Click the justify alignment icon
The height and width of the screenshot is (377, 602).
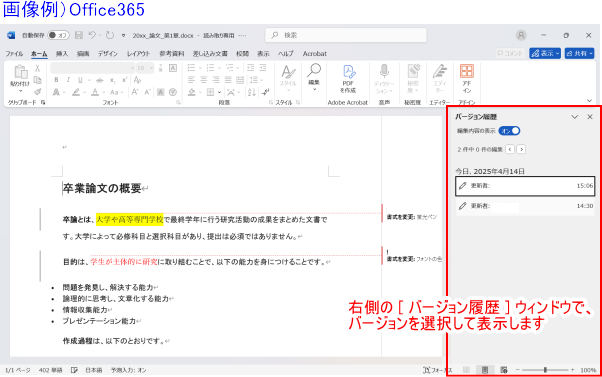228,80
